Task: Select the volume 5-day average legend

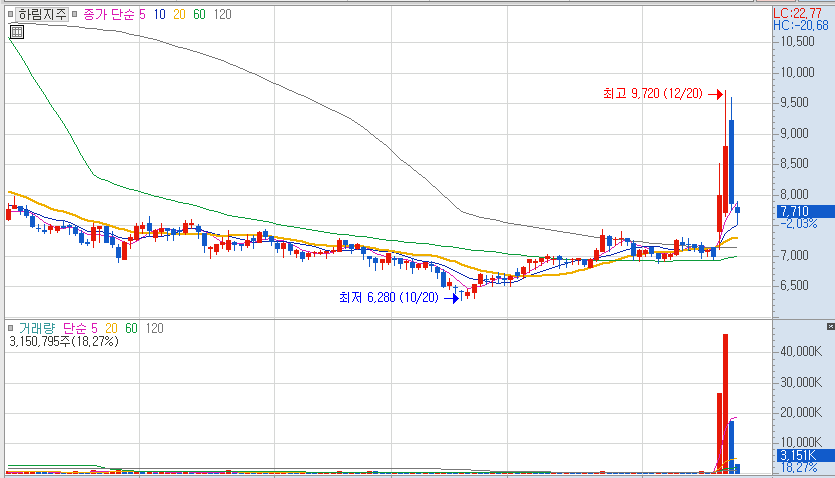Action: [x=94, y=328]
